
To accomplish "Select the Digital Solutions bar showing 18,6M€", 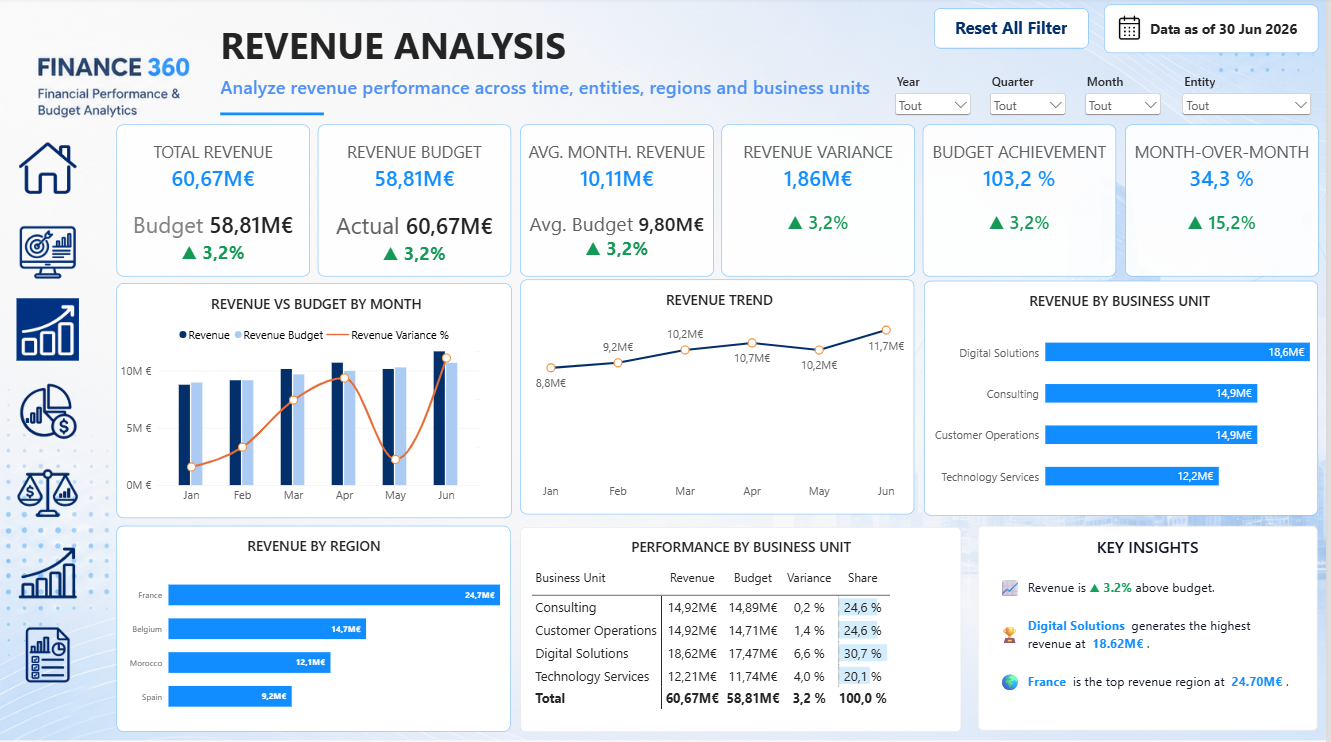I will (x=1176, y=352).
